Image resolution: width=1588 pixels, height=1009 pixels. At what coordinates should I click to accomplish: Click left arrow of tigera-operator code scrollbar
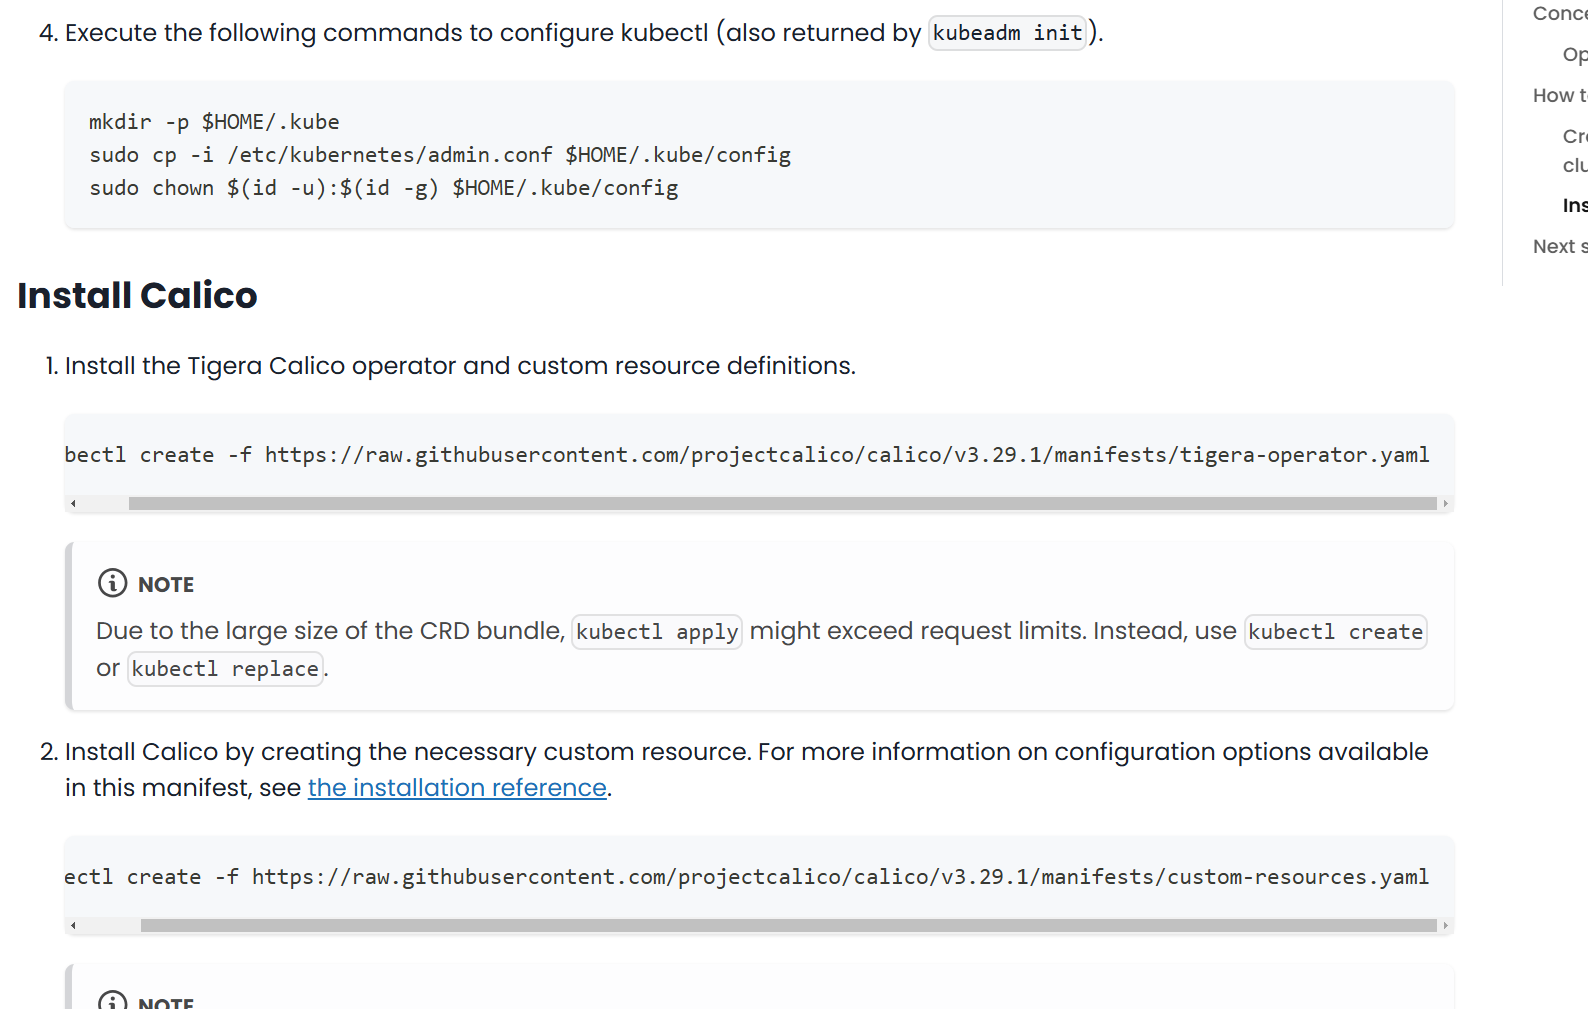pos(73,503)
